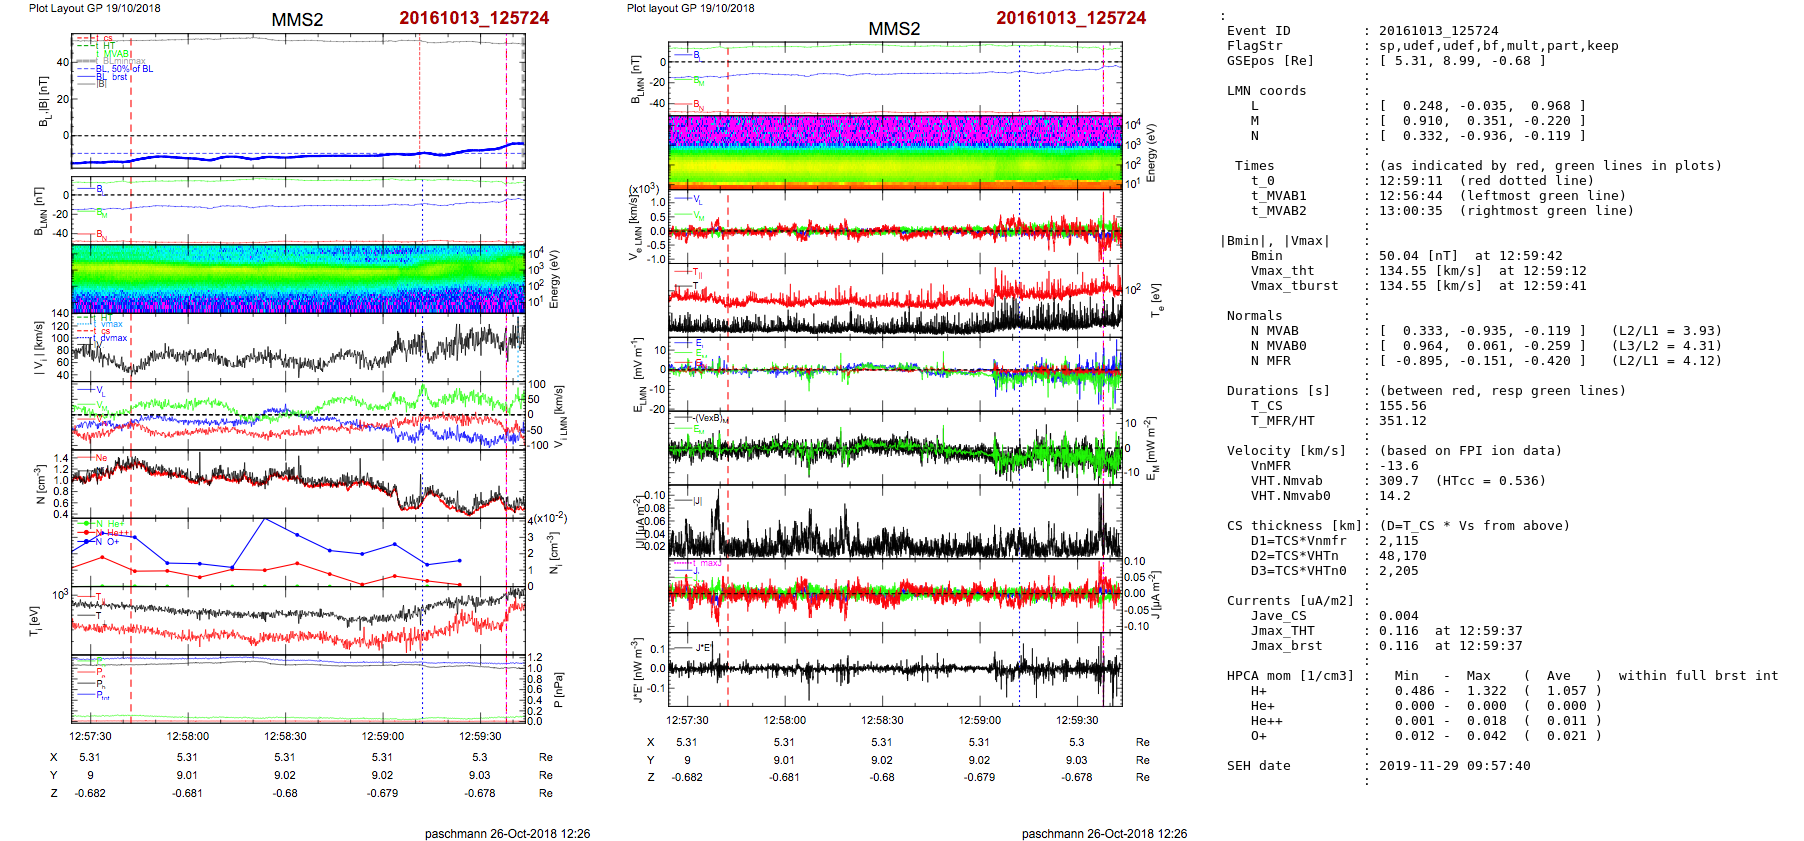Click the J*E panel axis label
The width and height of the screenshot is (1804, 841).
click(x=635, y=670)
